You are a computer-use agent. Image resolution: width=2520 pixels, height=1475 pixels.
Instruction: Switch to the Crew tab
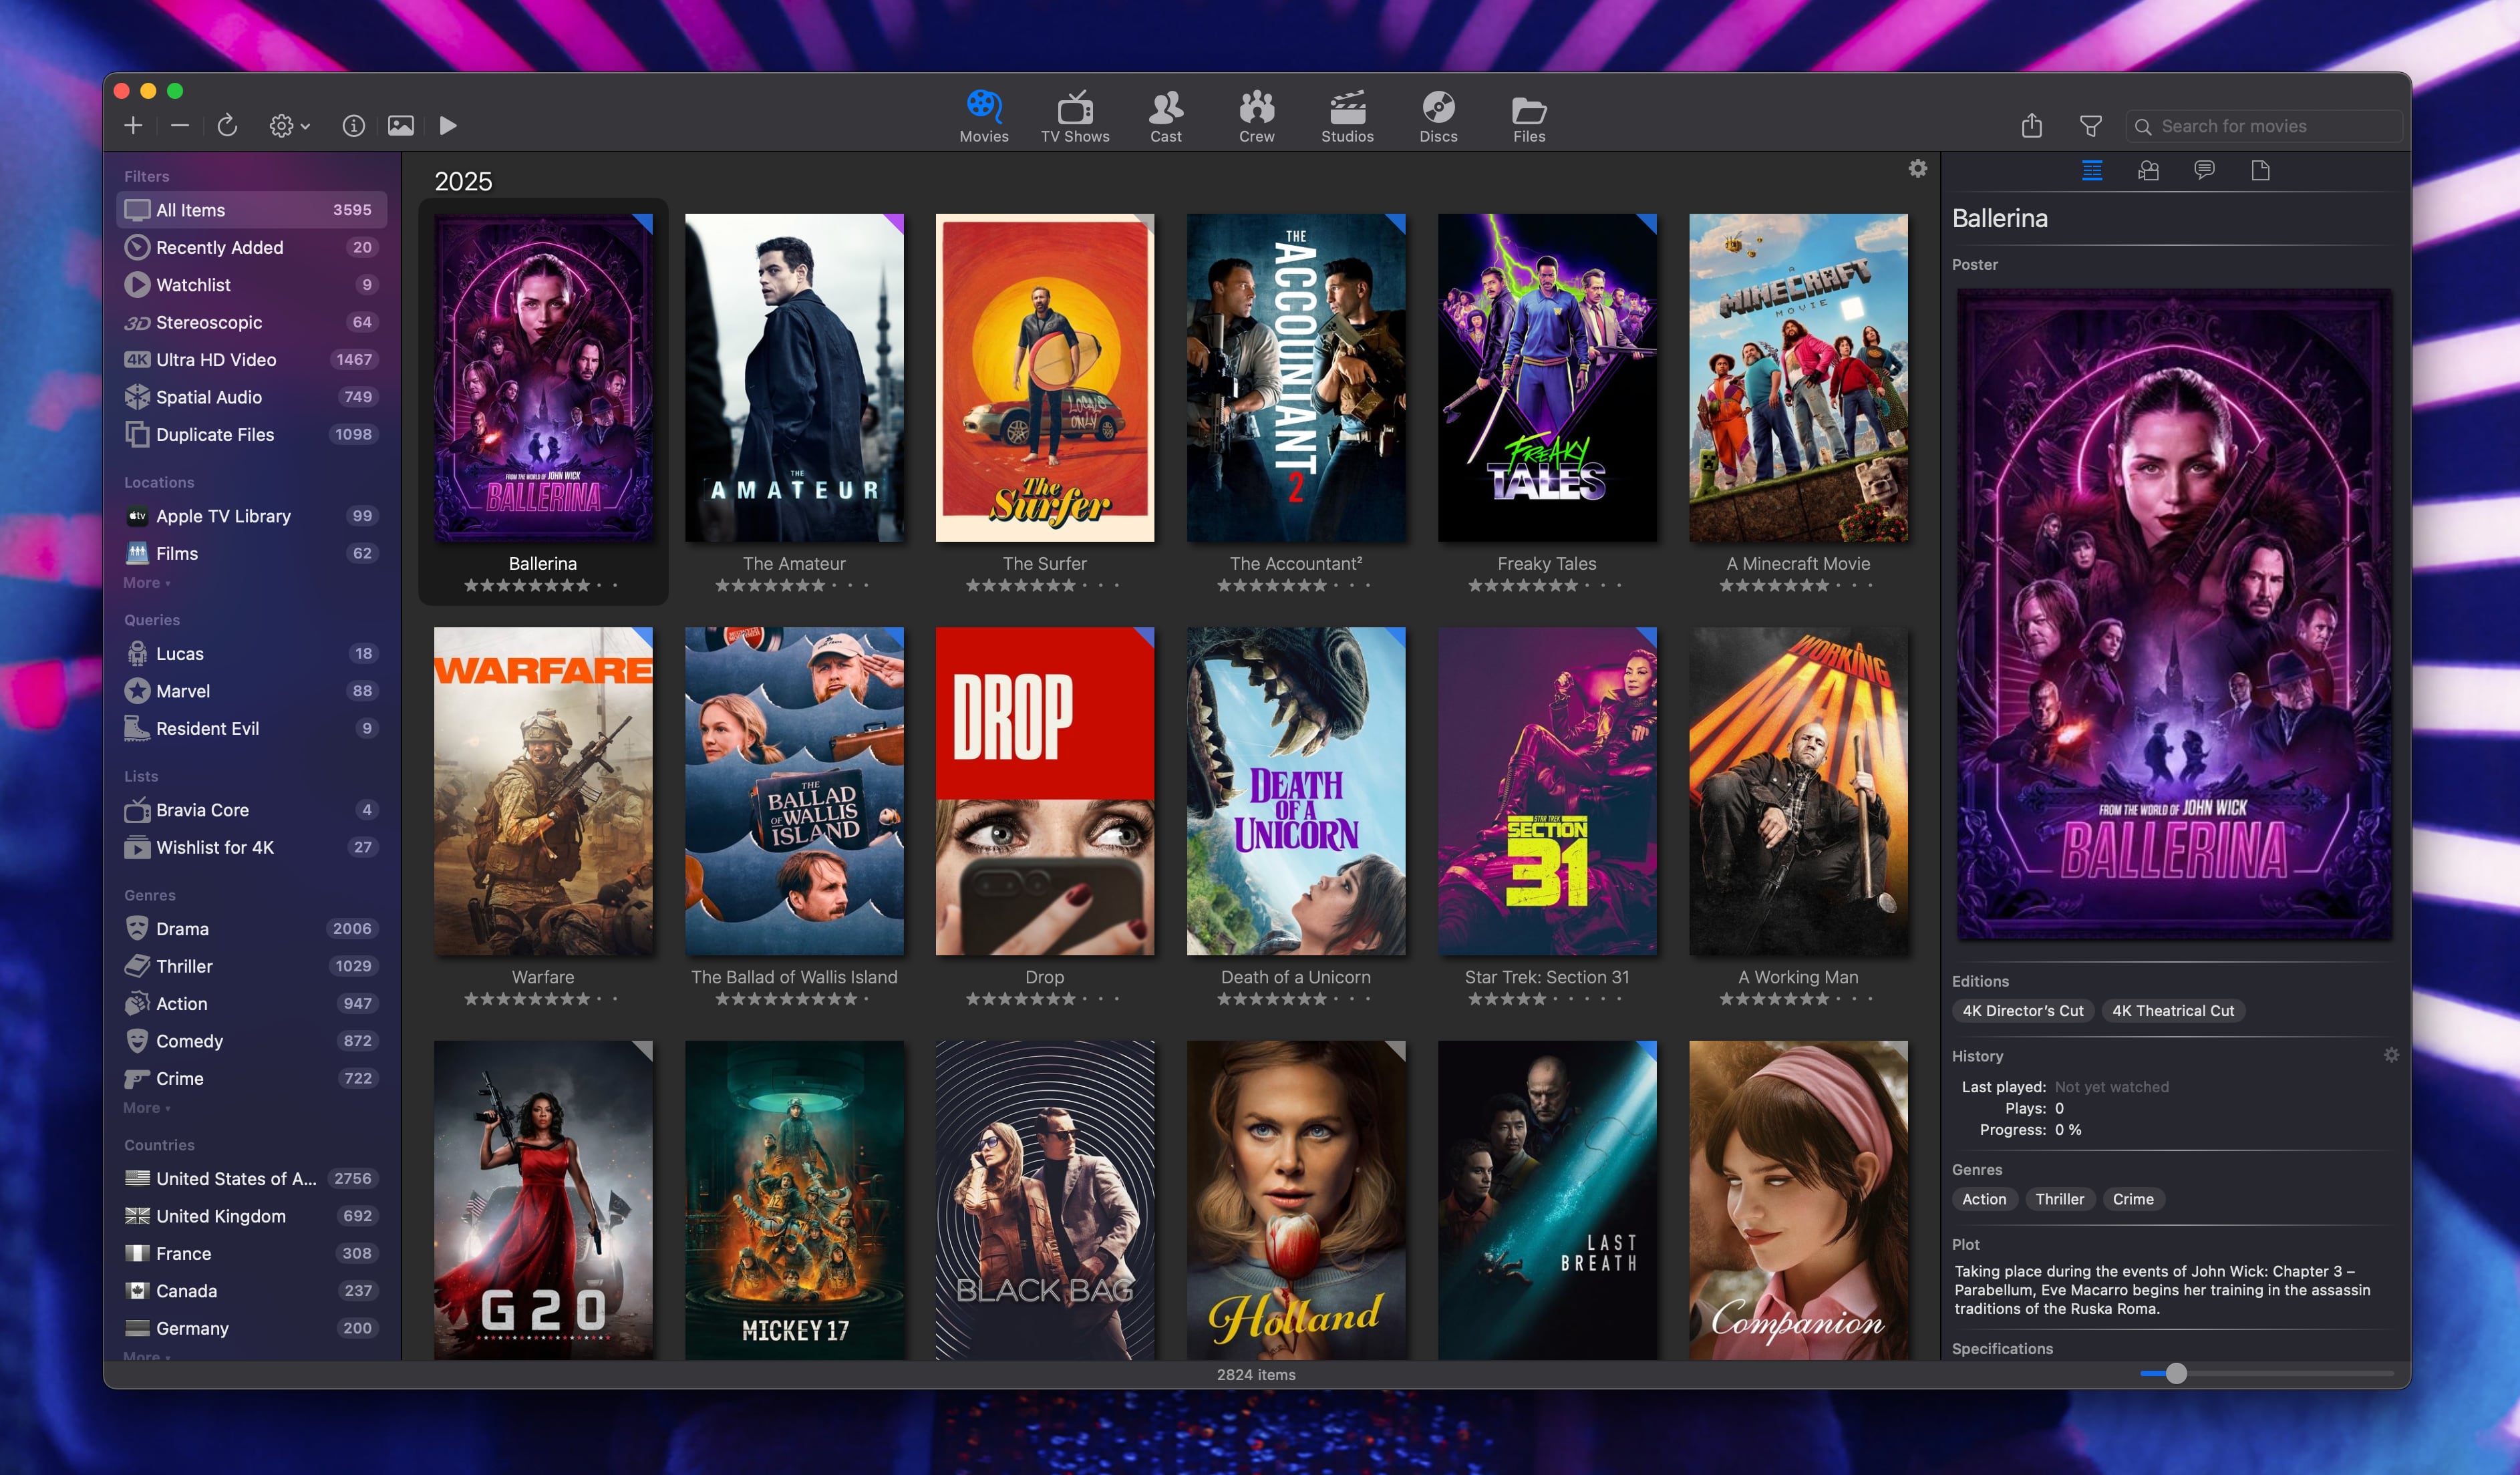[x=1256, y=117]
